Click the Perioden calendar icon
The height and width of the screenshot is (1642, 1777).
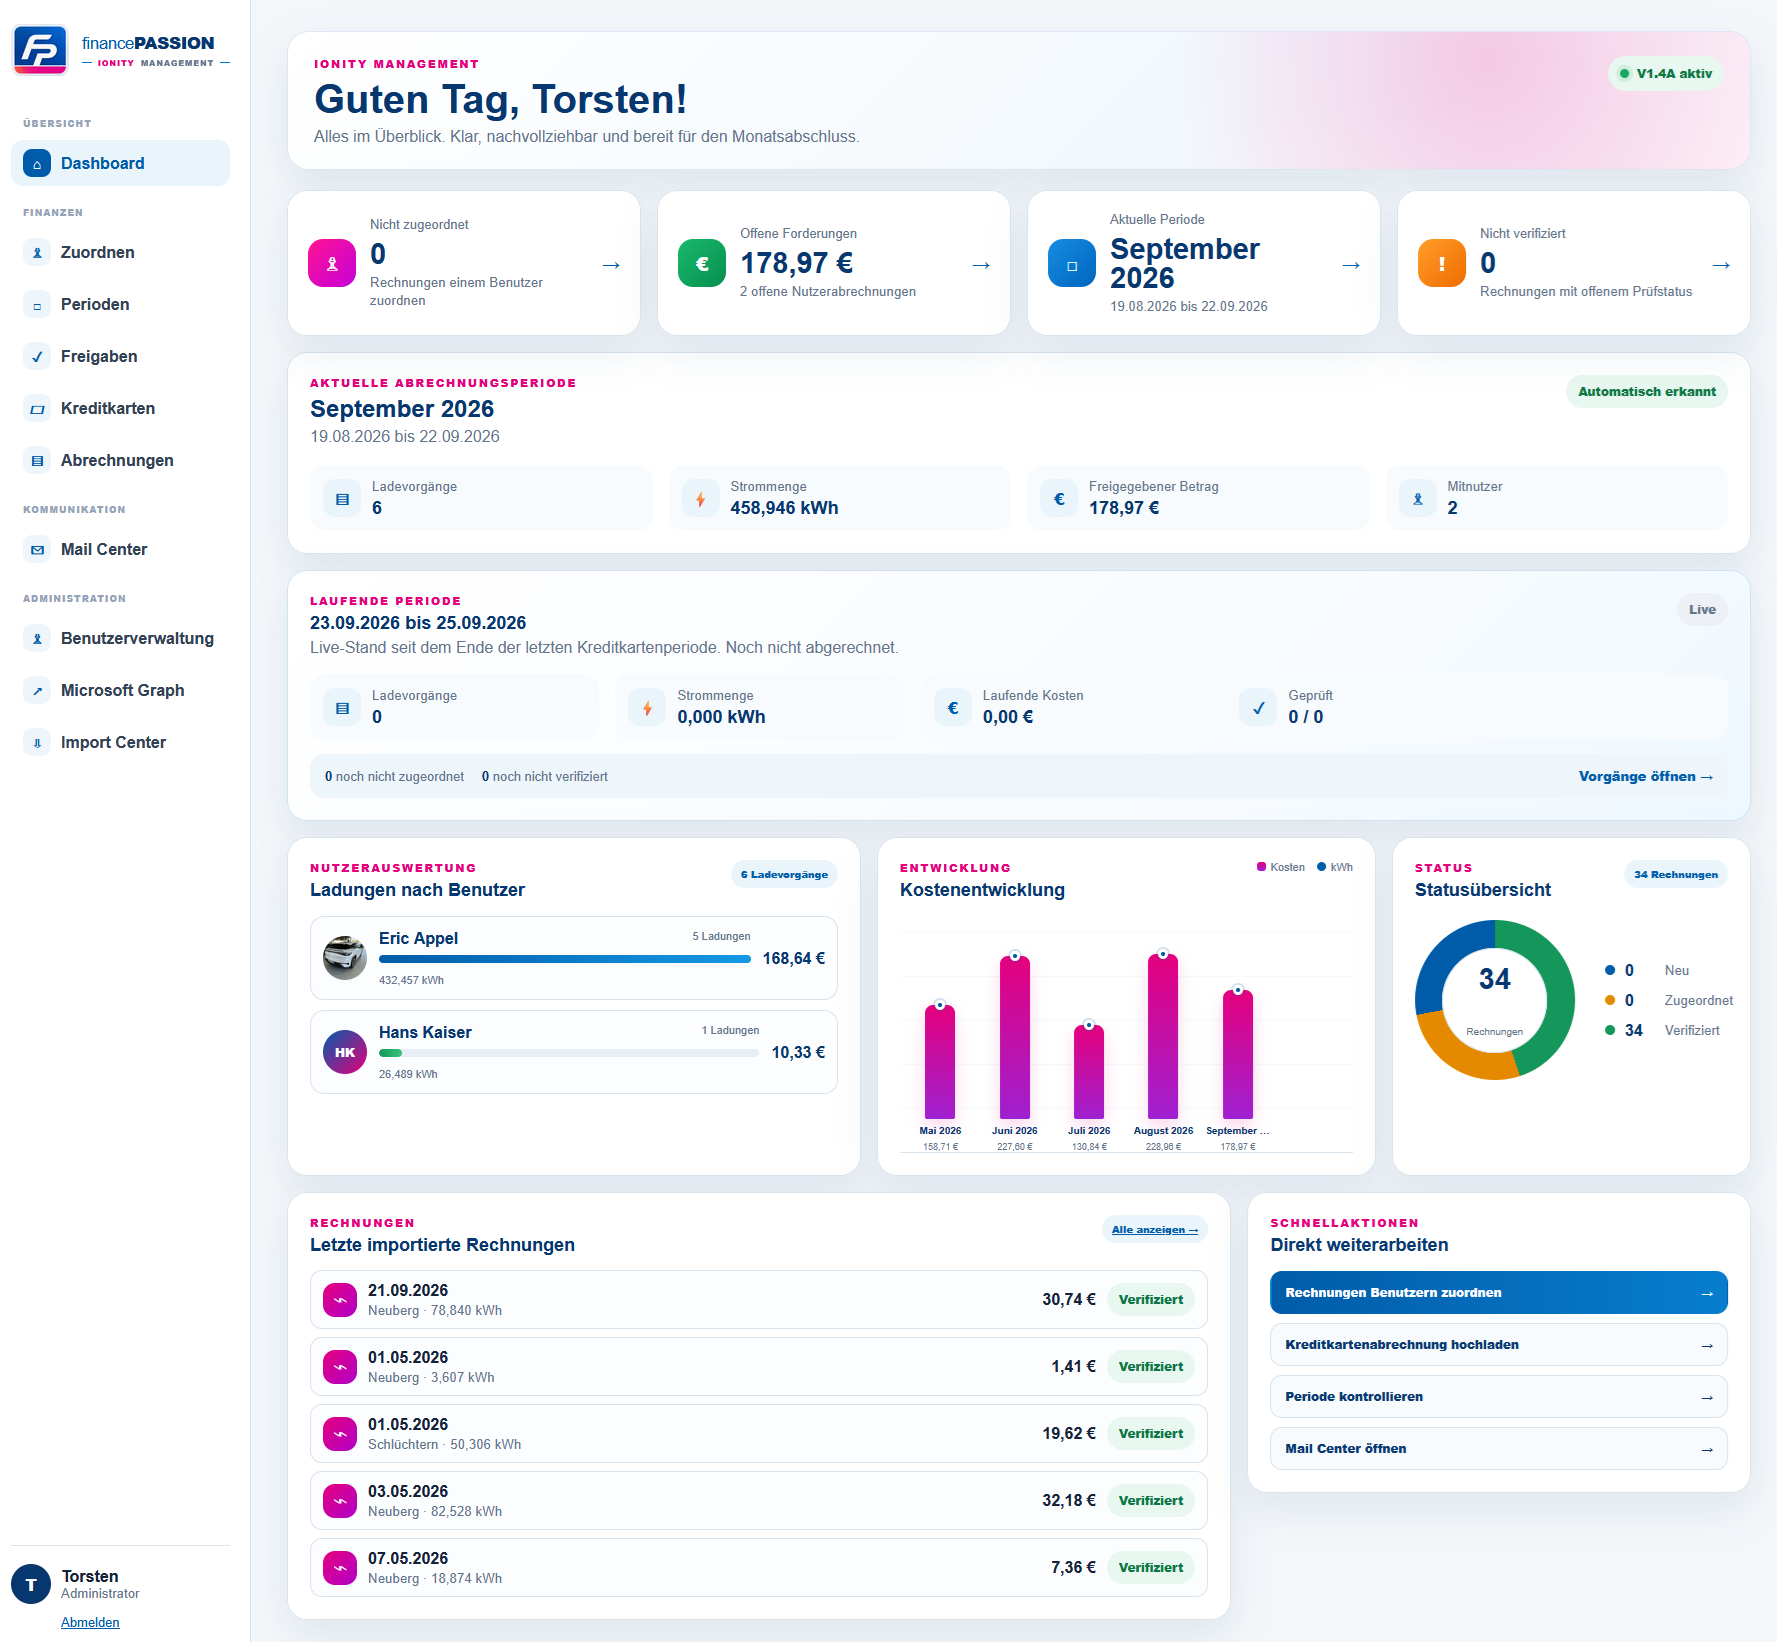tap(37, 304)
